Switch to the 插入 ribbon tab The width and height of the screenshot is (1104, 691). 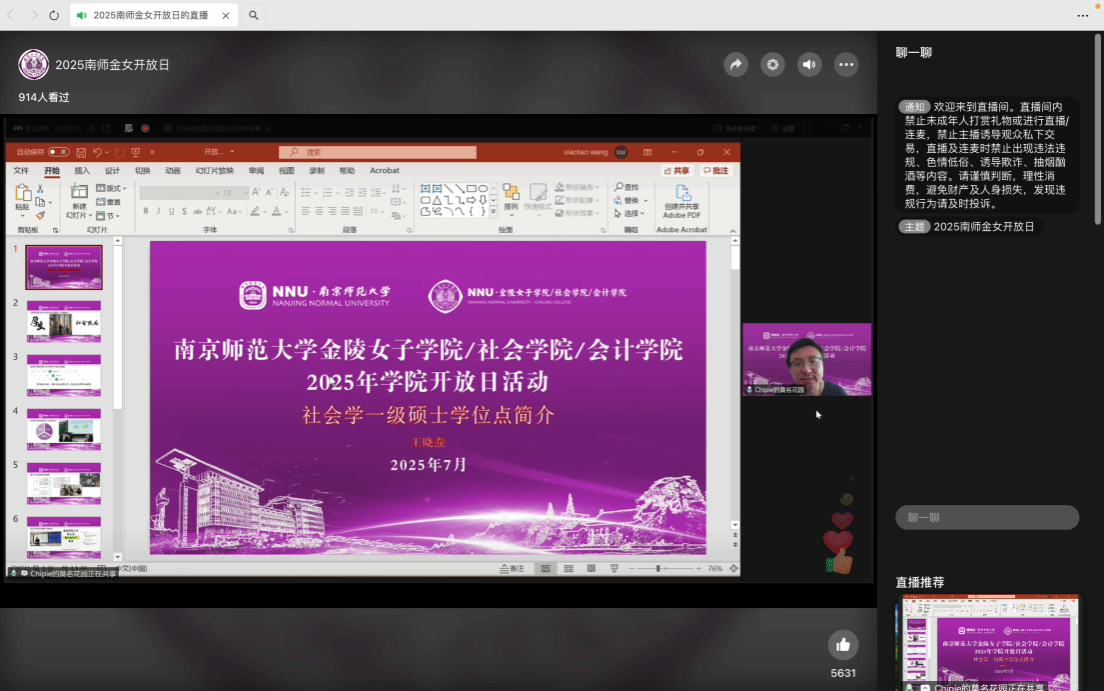point(82,171)
